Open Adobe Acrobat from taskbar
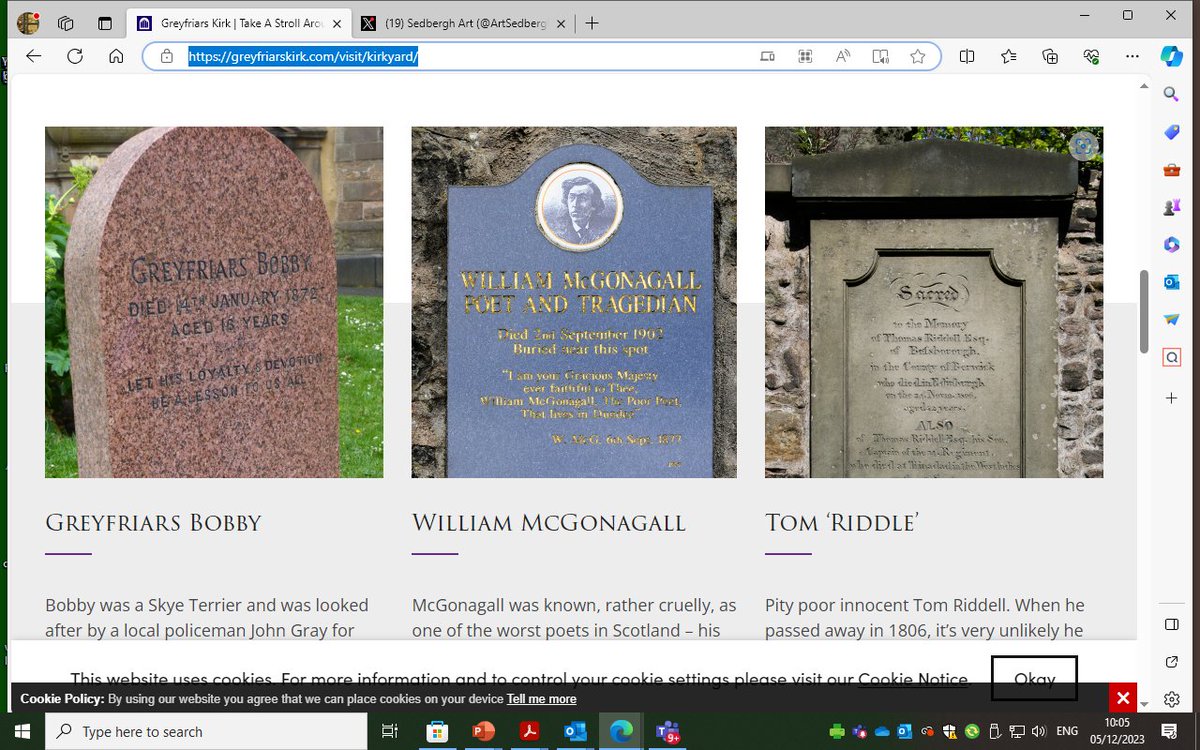Image resolution: width=1200 pixels, height=750 pixels. click(529, 731)
